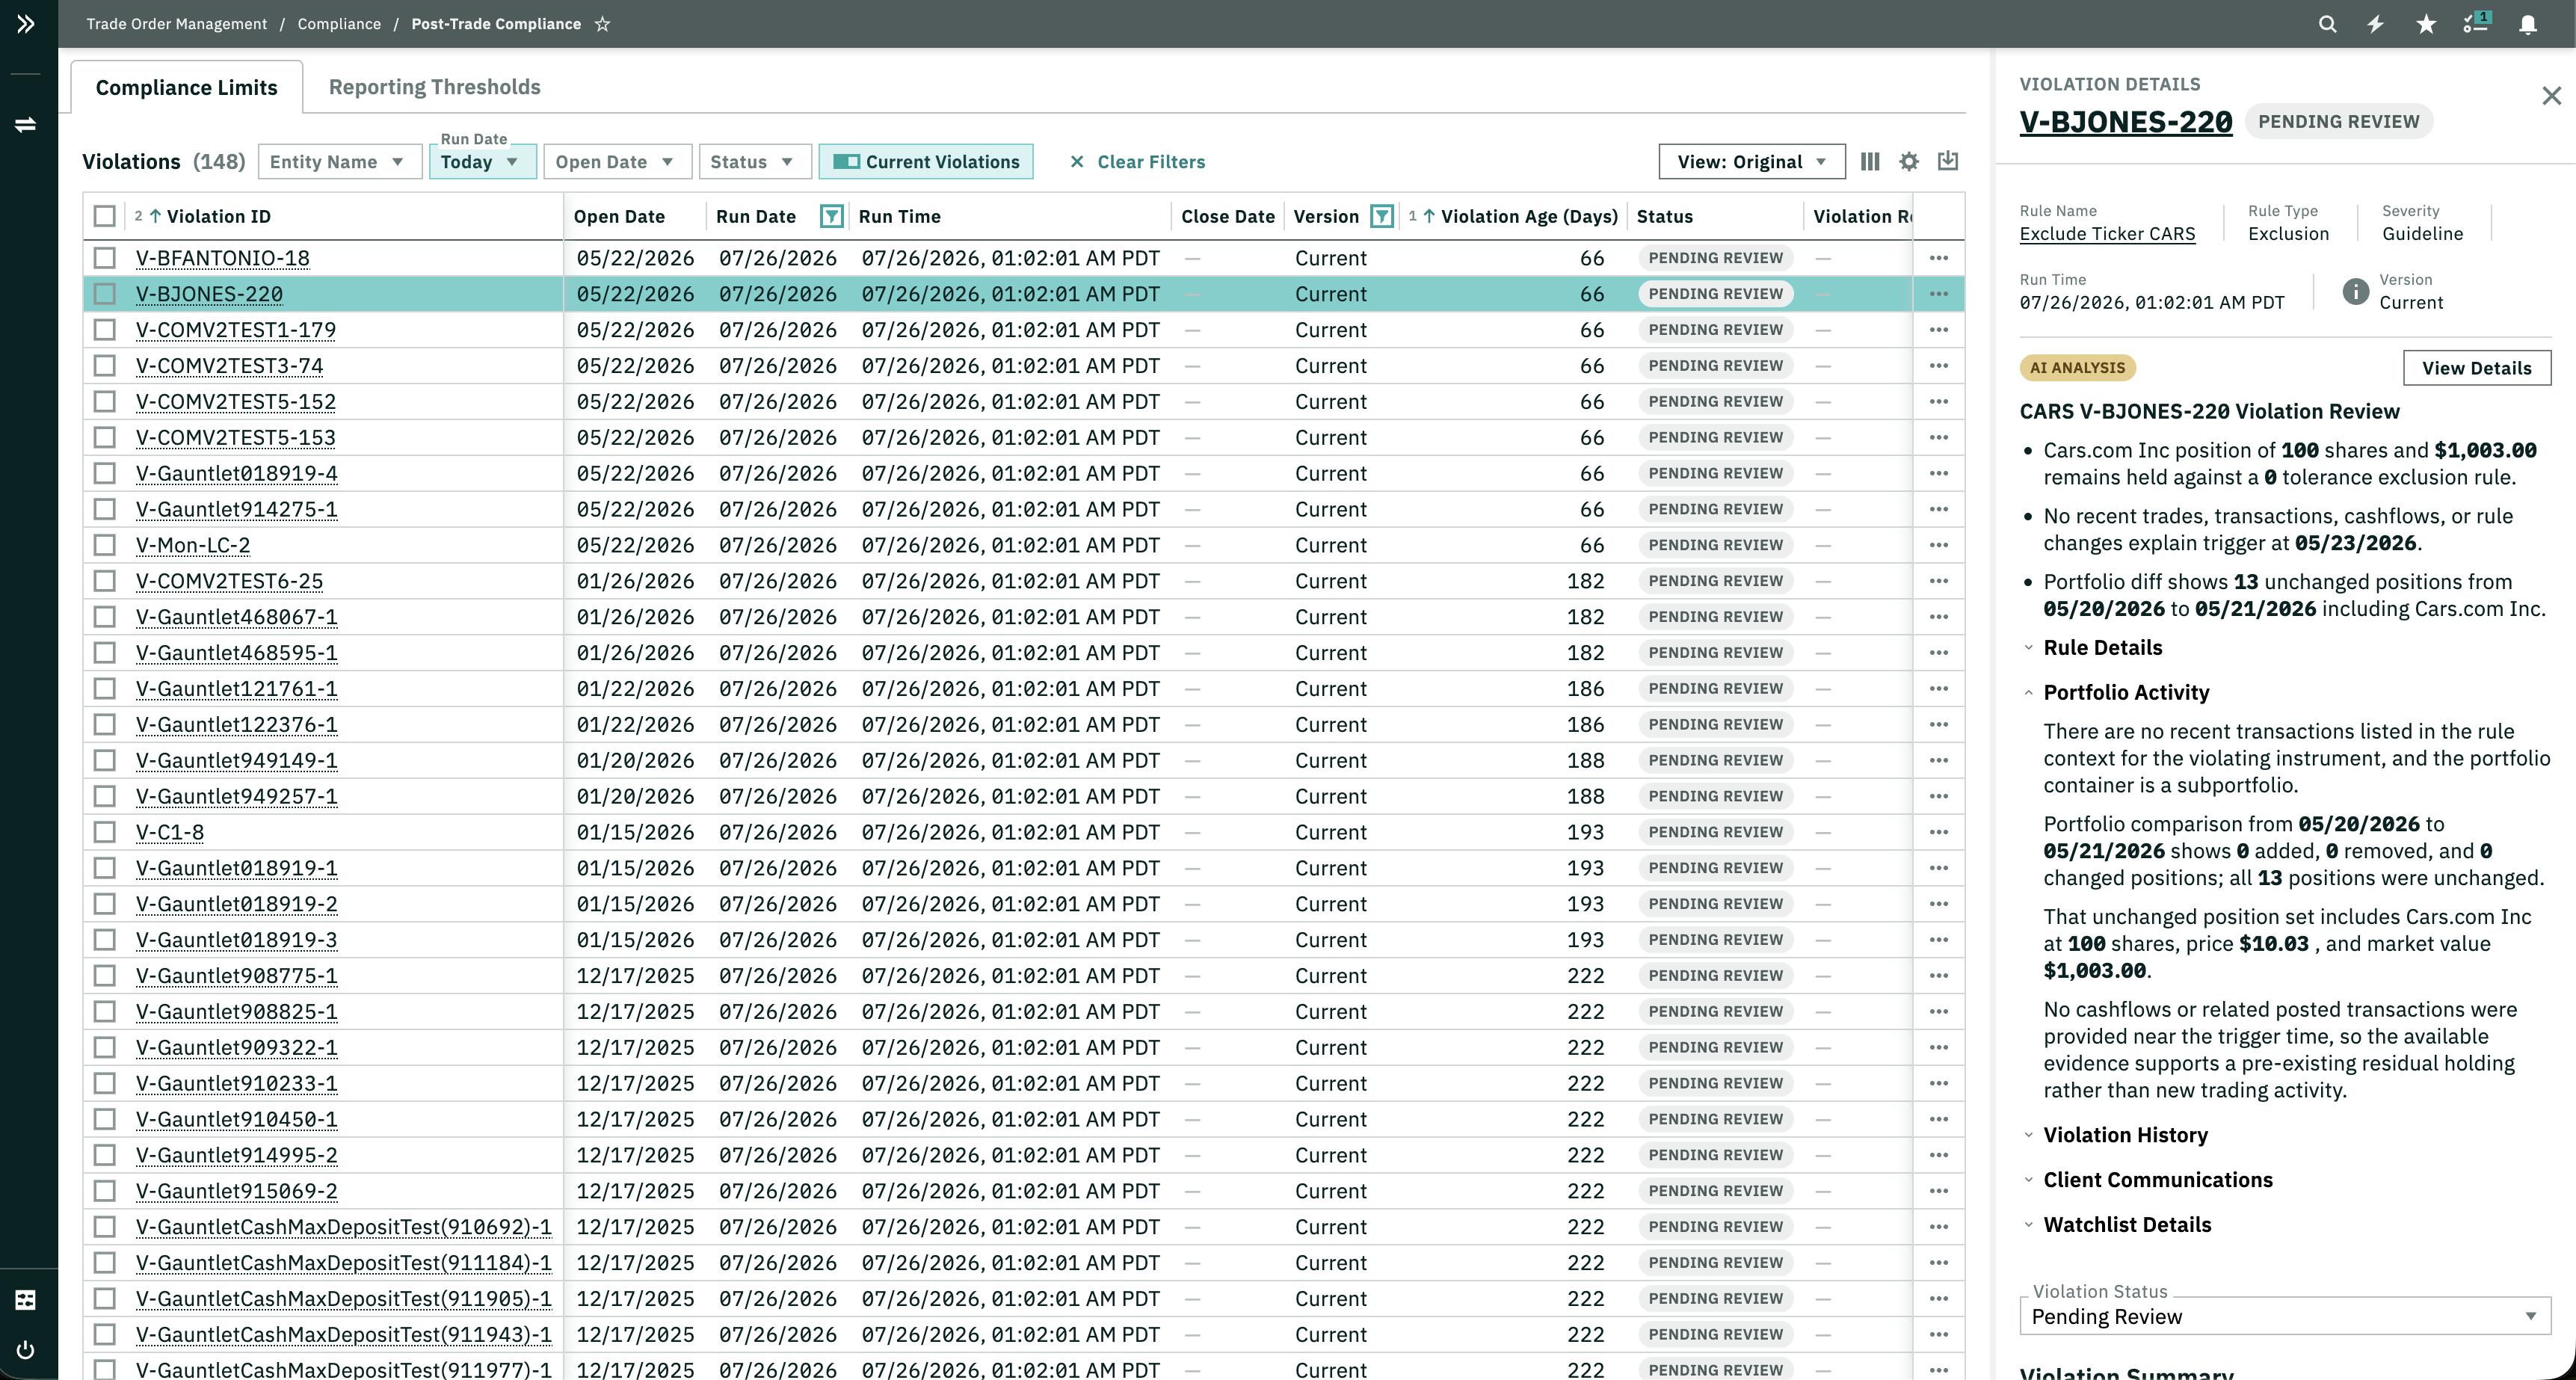Check the V-BJONES-220 row checkbox

(x=105, y=294)
